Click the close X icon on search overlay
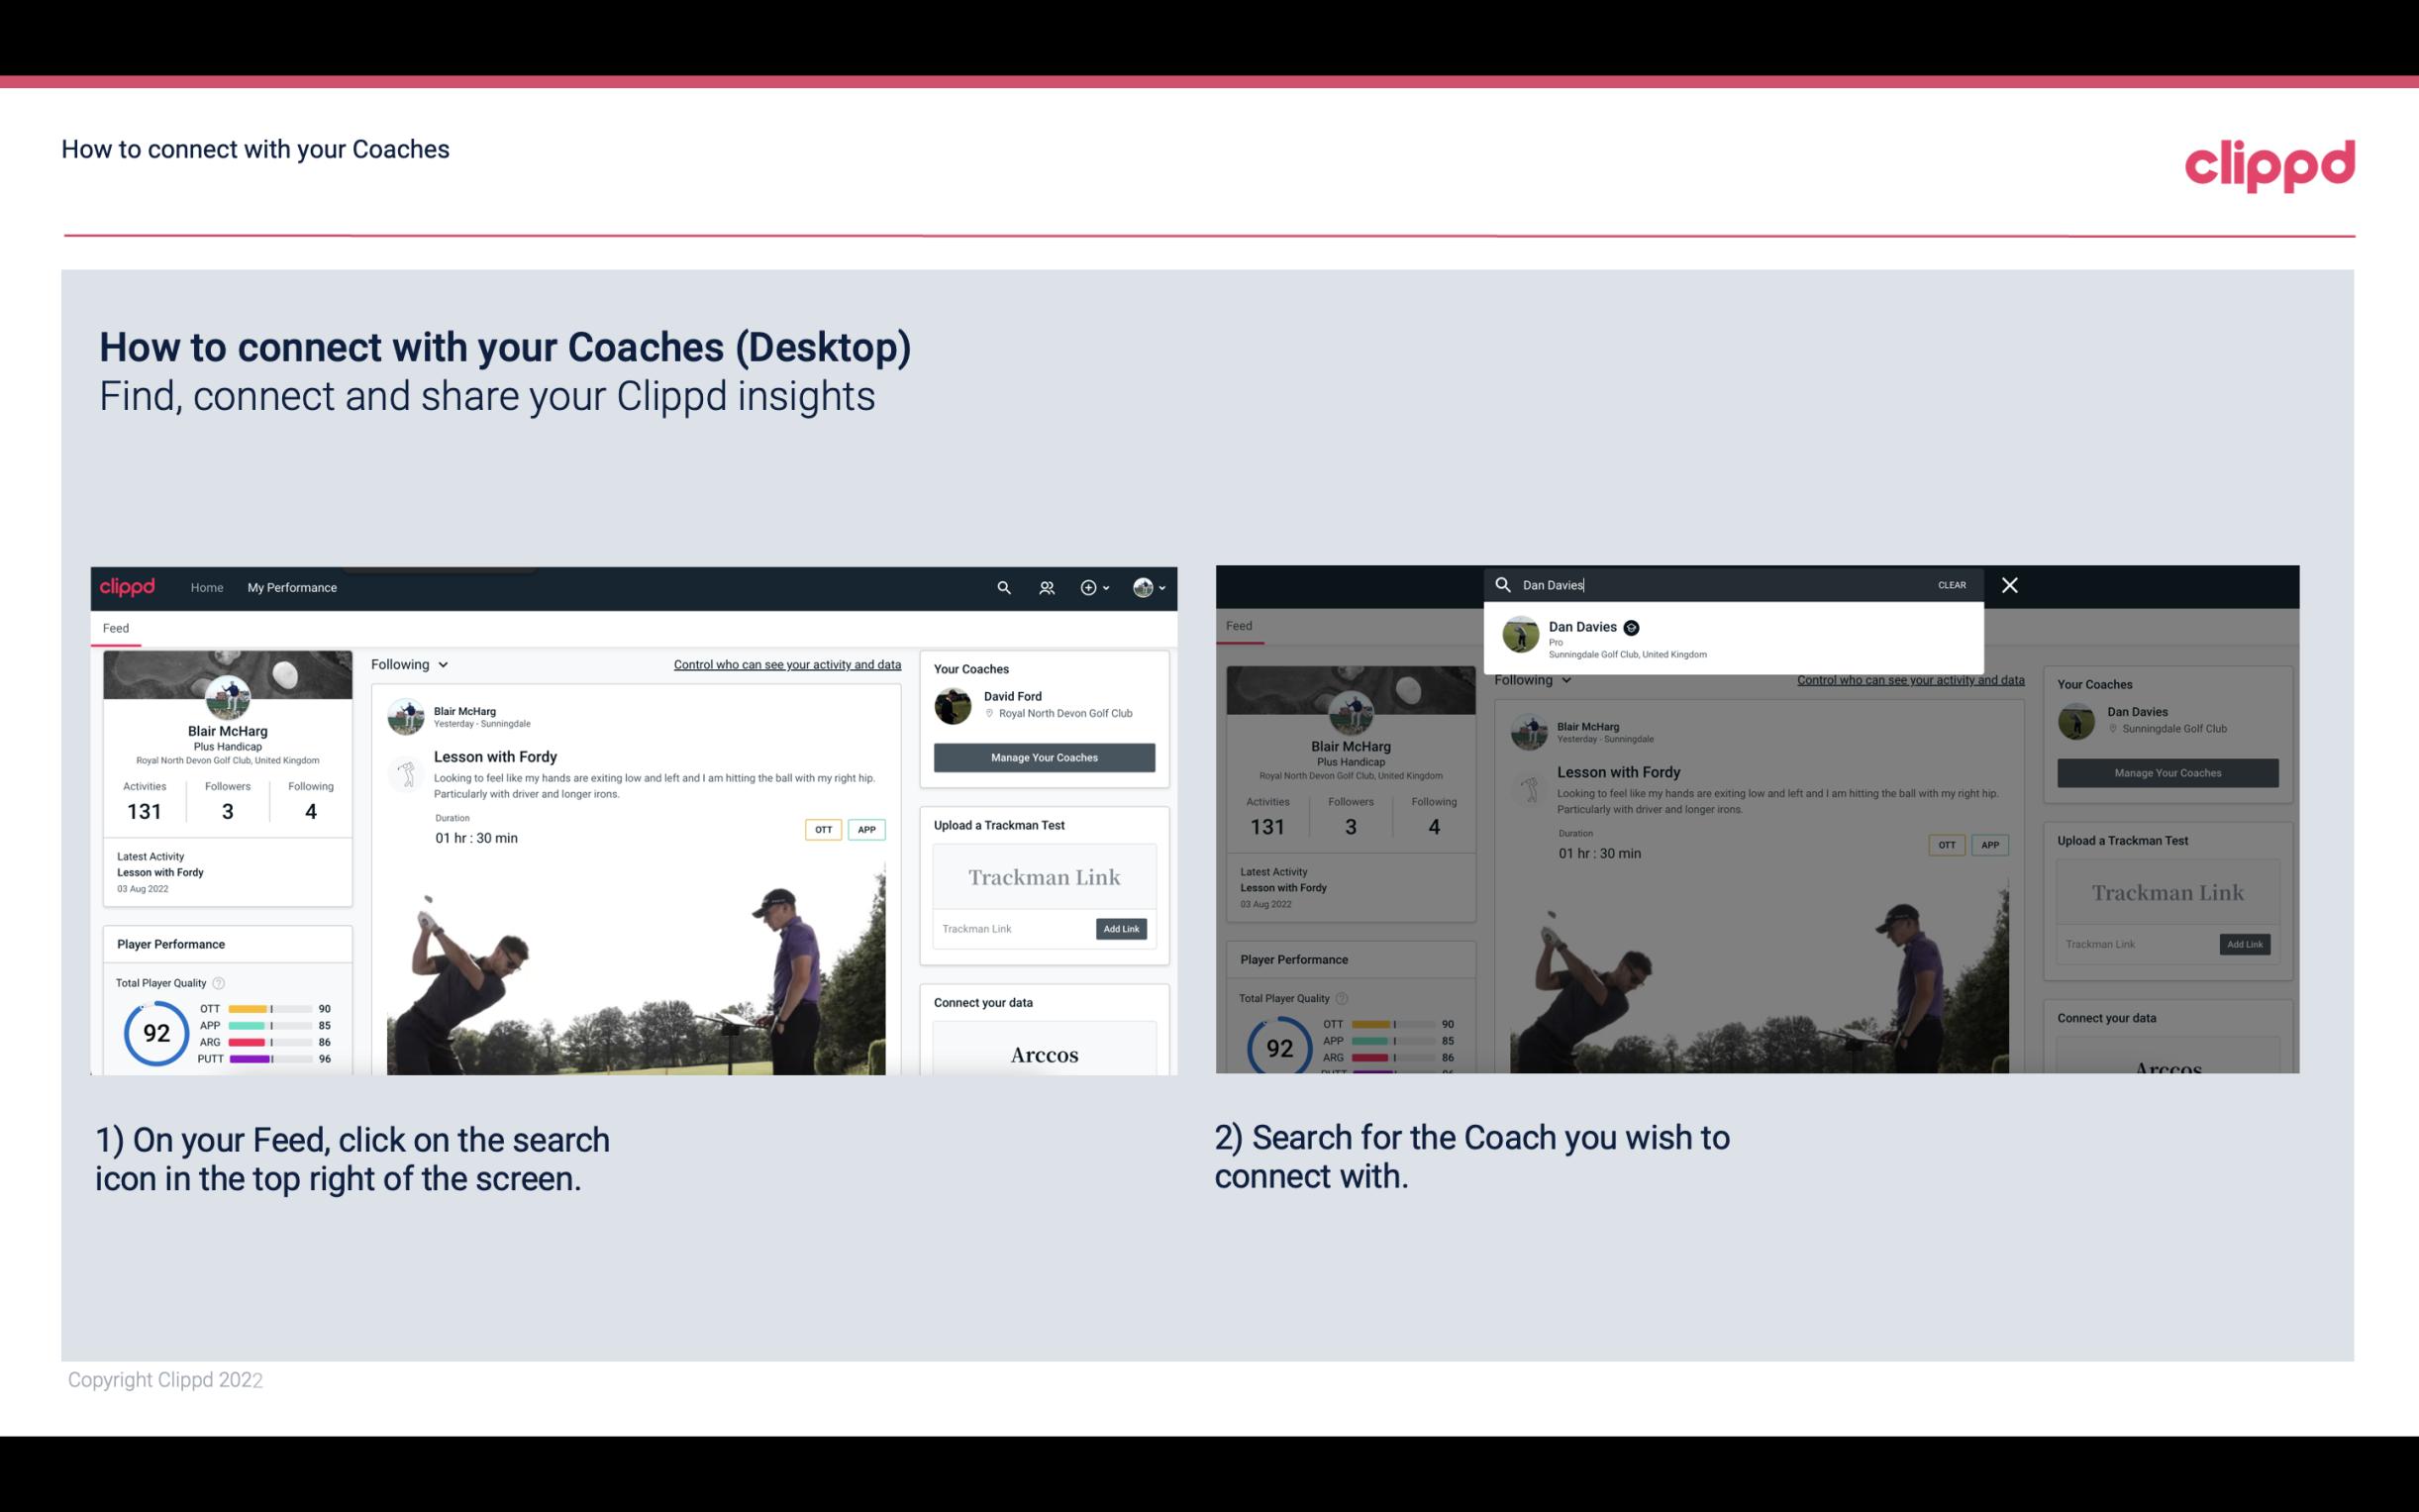Viewport: 2419px width, 1512px height. click(x=2008, y=583)
